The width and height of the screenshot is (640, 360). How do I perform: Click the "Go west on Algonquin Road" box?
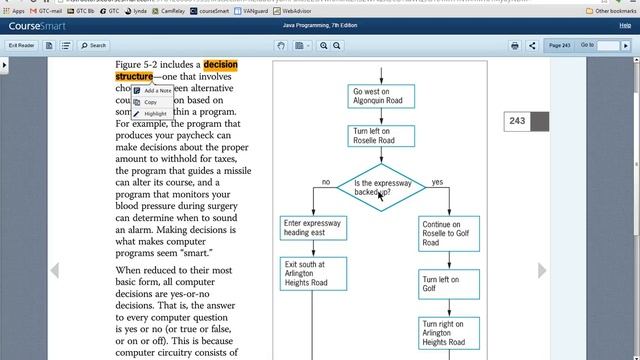tap(381, 96)
